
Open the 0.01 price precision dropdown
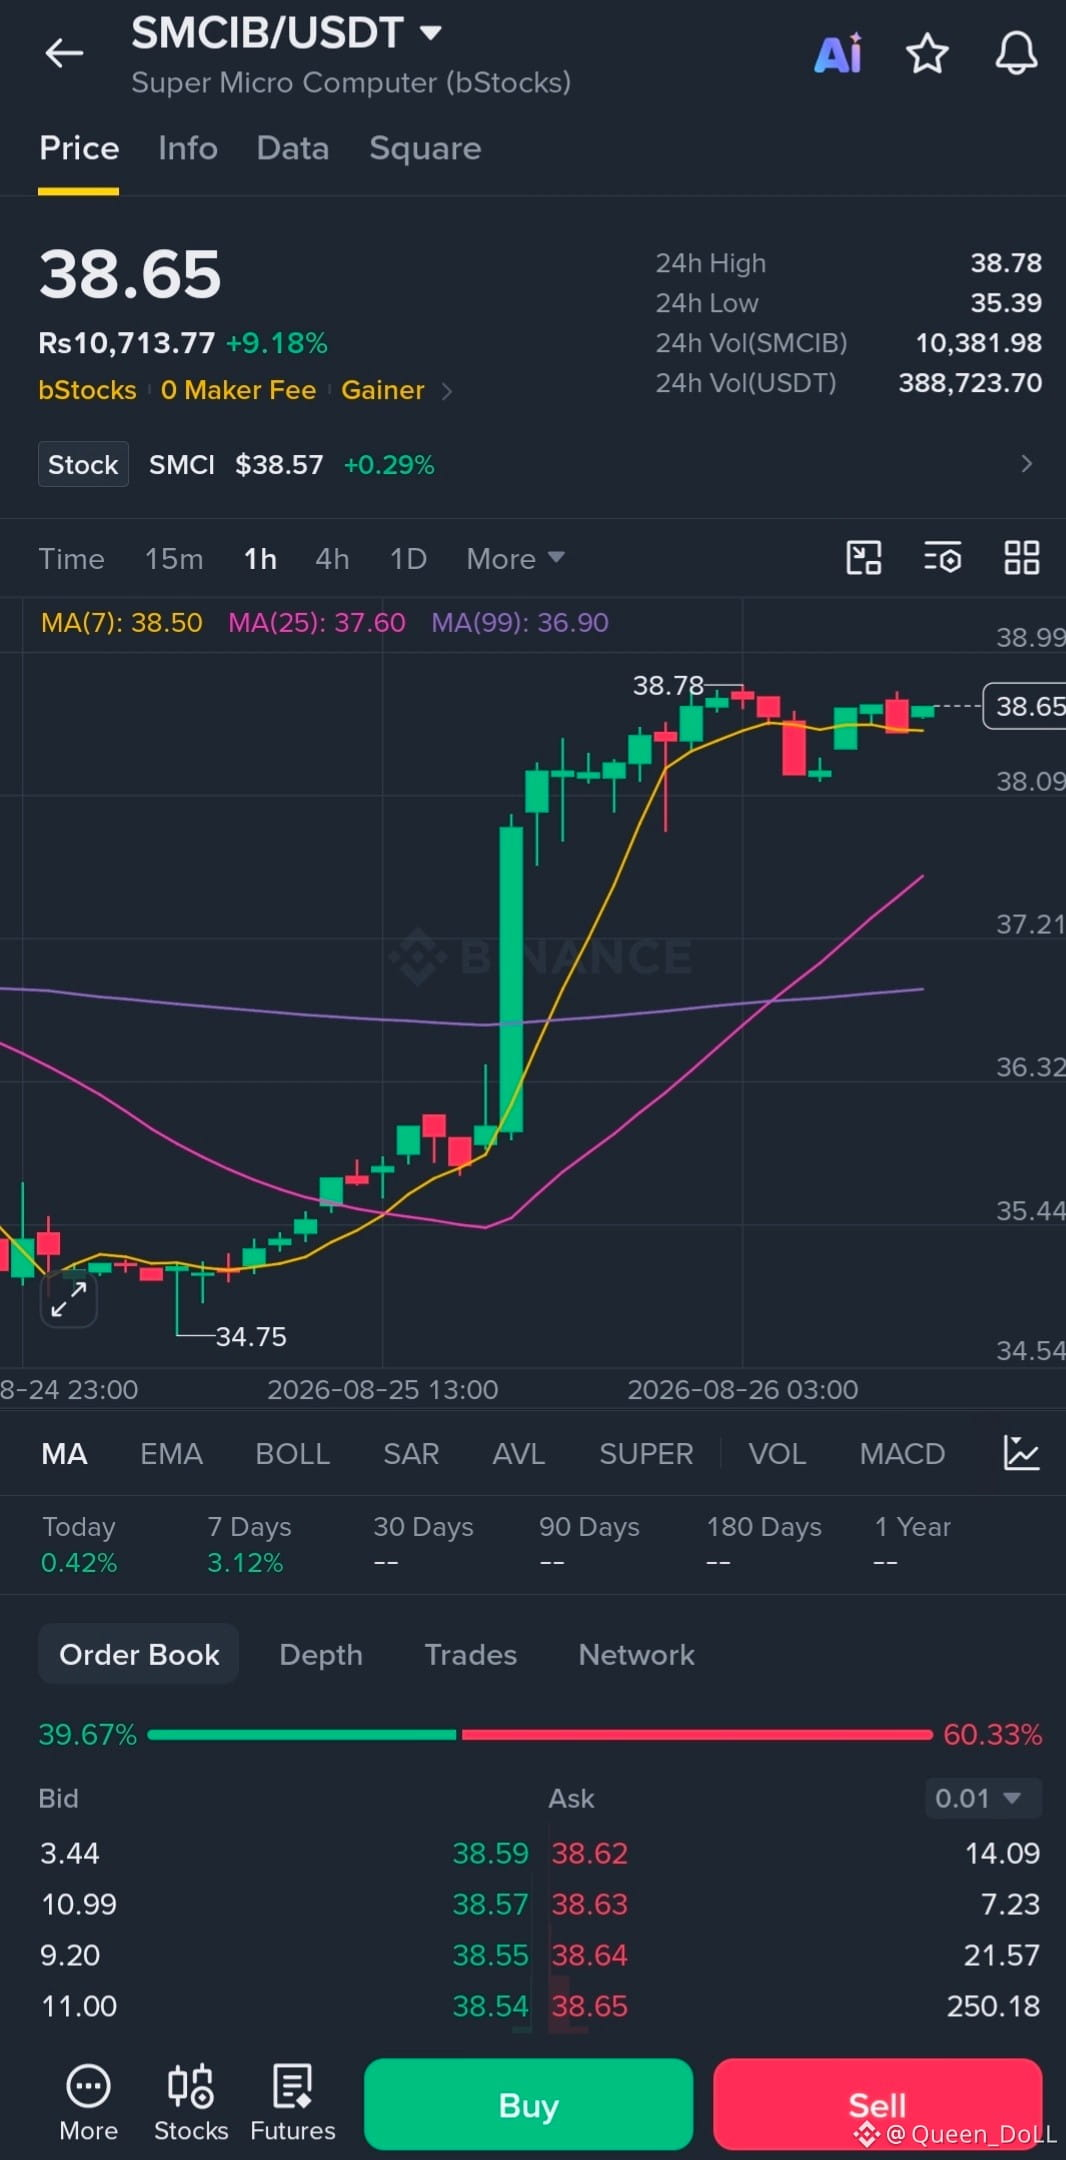[x=982, y=1798]
